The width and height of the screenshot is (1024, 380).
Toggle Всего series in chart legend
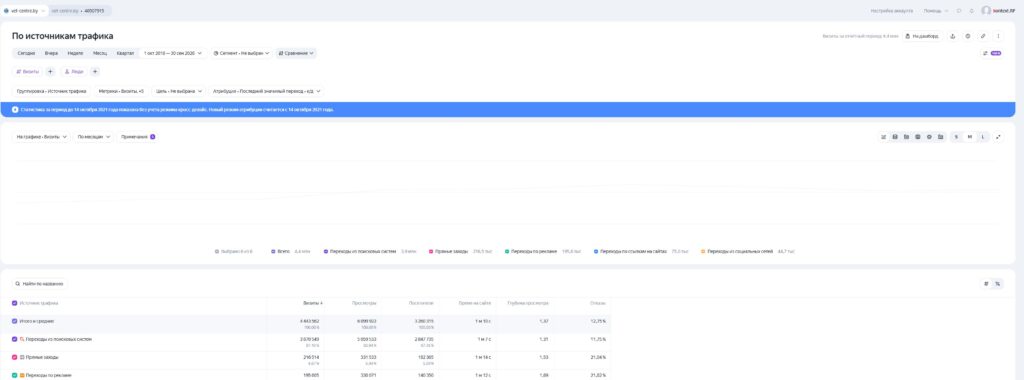[290, 251]
